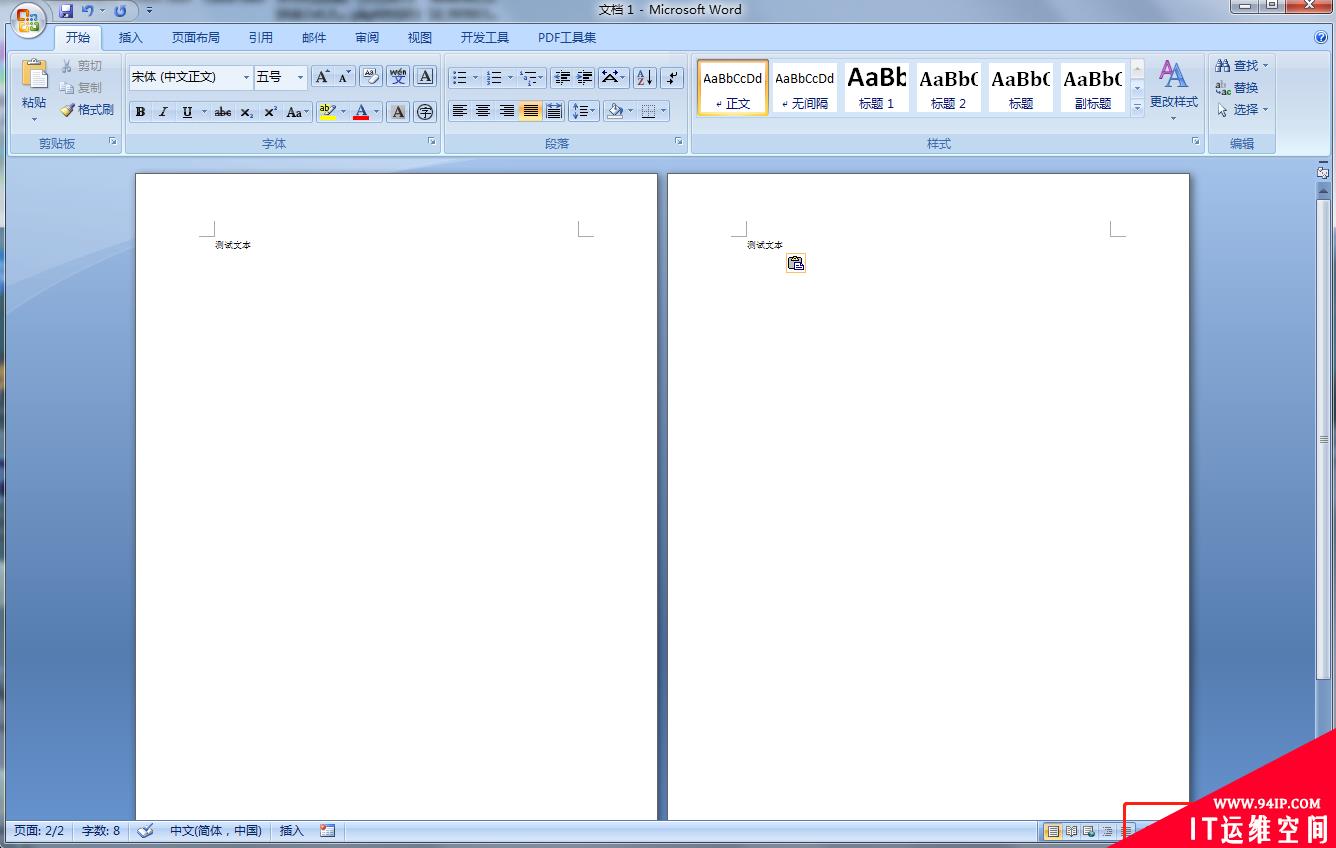This screenshot has height=848, width=1336.
Task: Open the Styles pane launcher
Action: pos(1195,142)
